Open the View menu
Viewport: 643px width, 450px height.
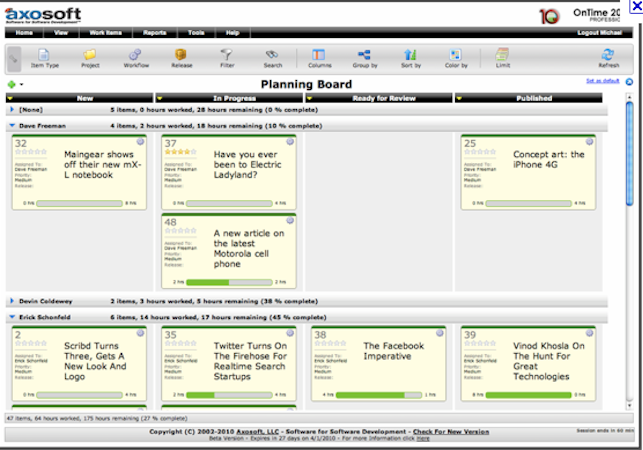pos(61,33)
